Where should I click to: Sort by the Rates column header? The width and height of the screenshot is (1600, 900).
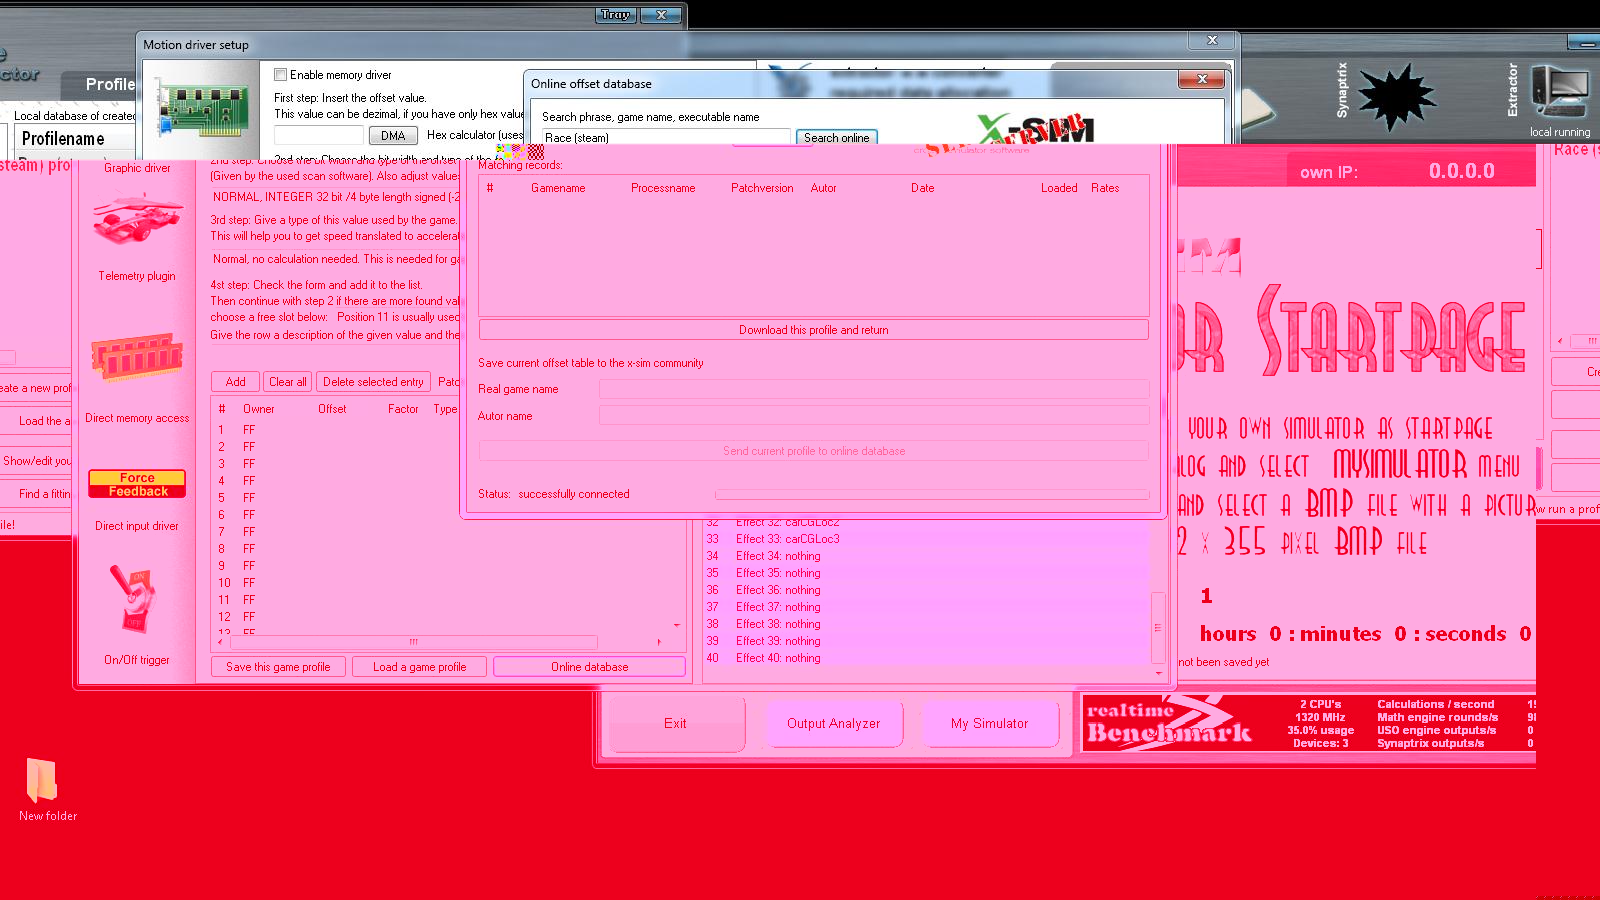coord(1105,188)
